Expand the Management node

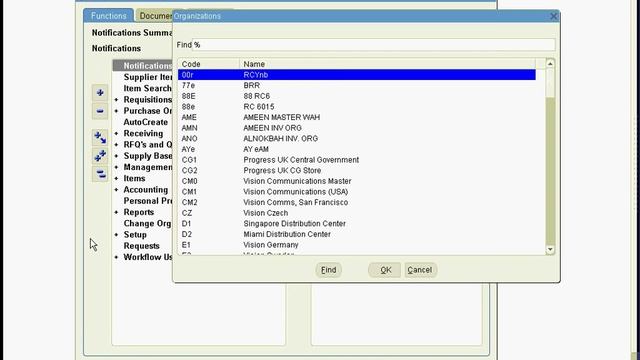point(116,167)
